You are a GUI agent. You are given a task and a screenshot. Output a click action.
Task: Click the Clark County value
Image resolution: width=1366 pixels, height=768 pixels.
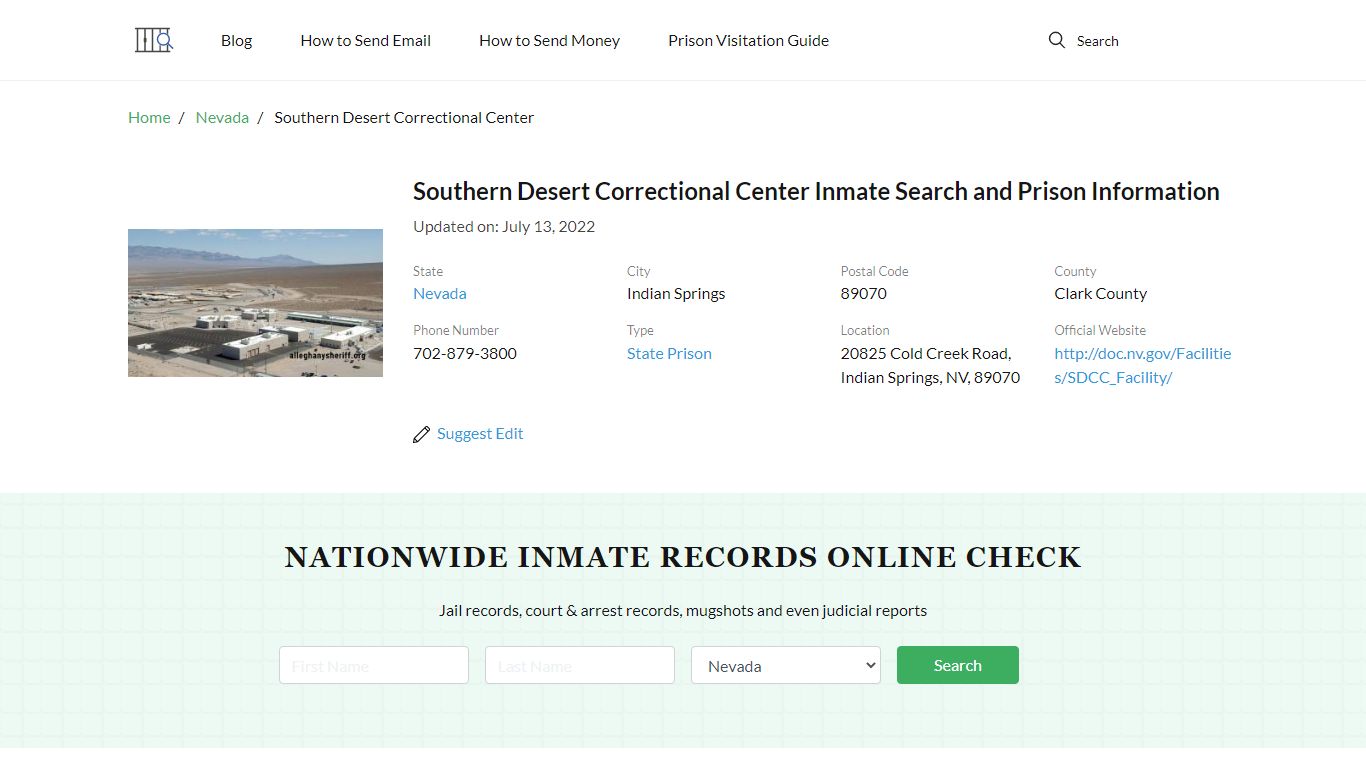tap(1100, 293)
